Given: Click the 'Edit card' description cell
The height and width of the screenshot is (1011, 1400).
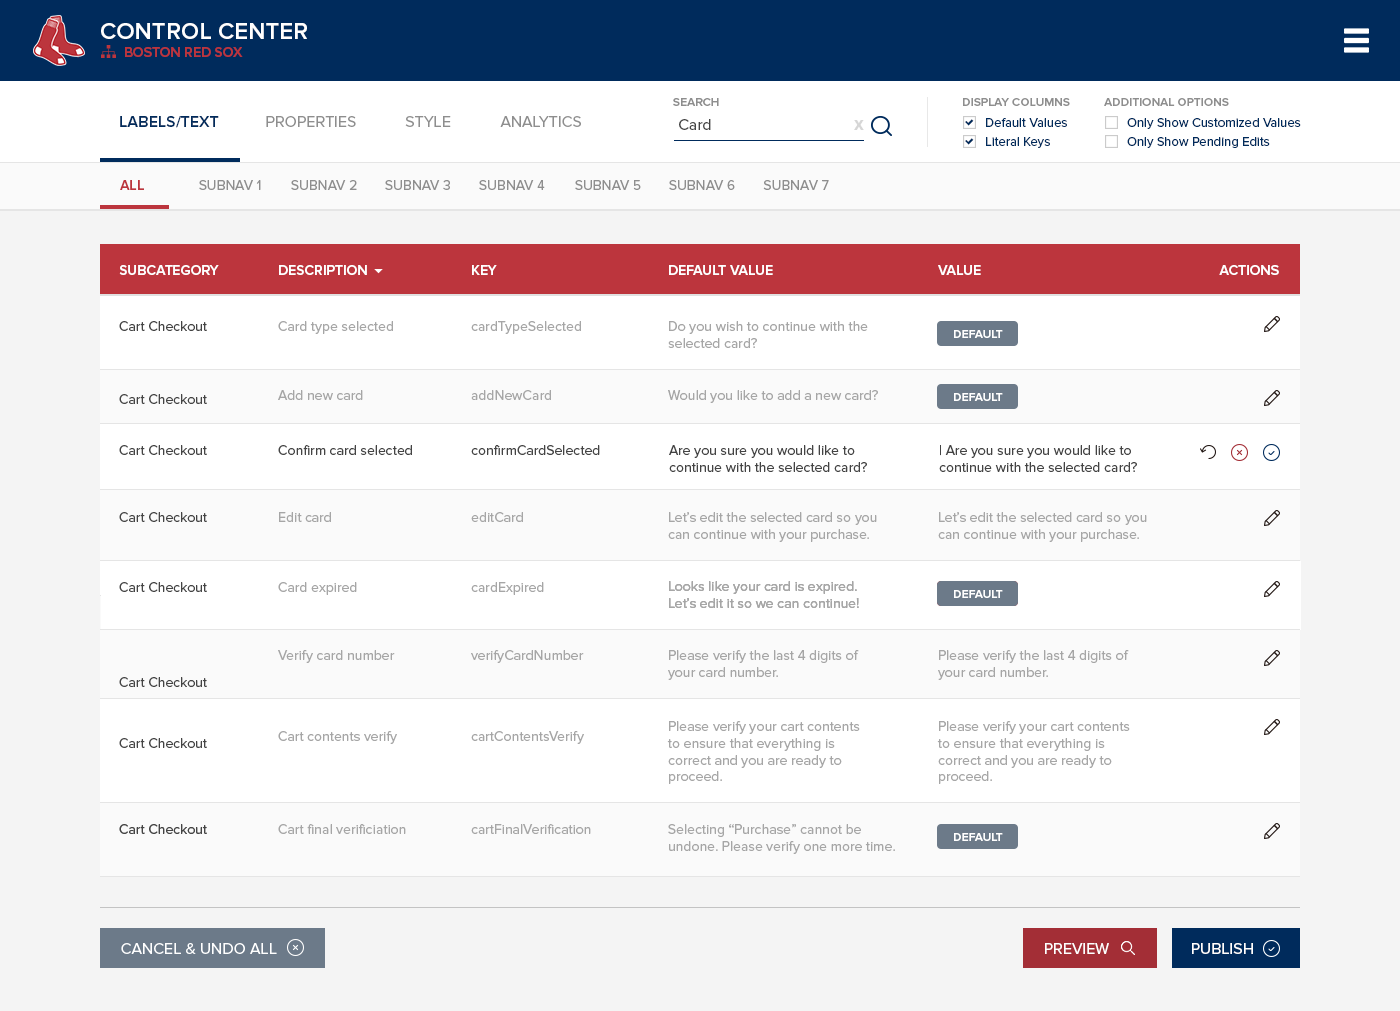Looking at the screenshot, I should pyautogui.click(x=305, y=517).
